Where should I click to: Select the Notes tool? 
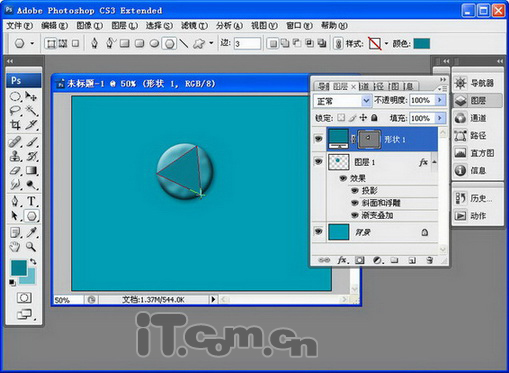(x=15, y=233)
